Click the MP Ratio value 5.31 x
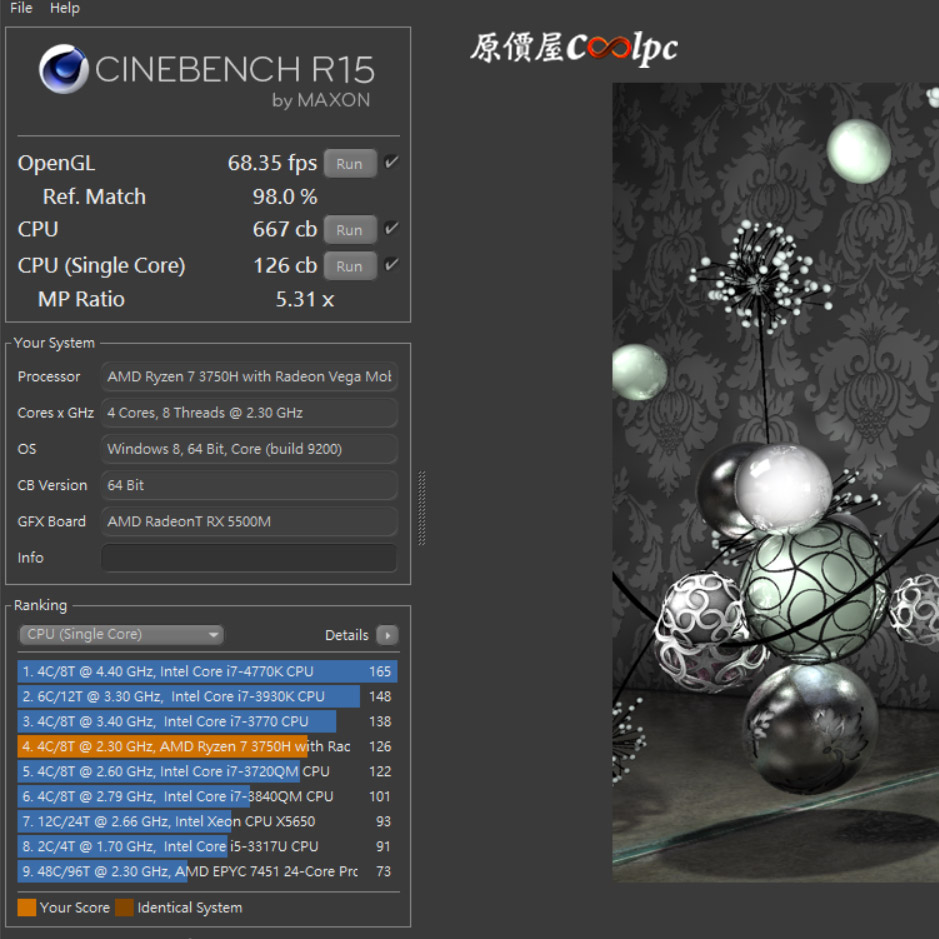 click(305, 299)
